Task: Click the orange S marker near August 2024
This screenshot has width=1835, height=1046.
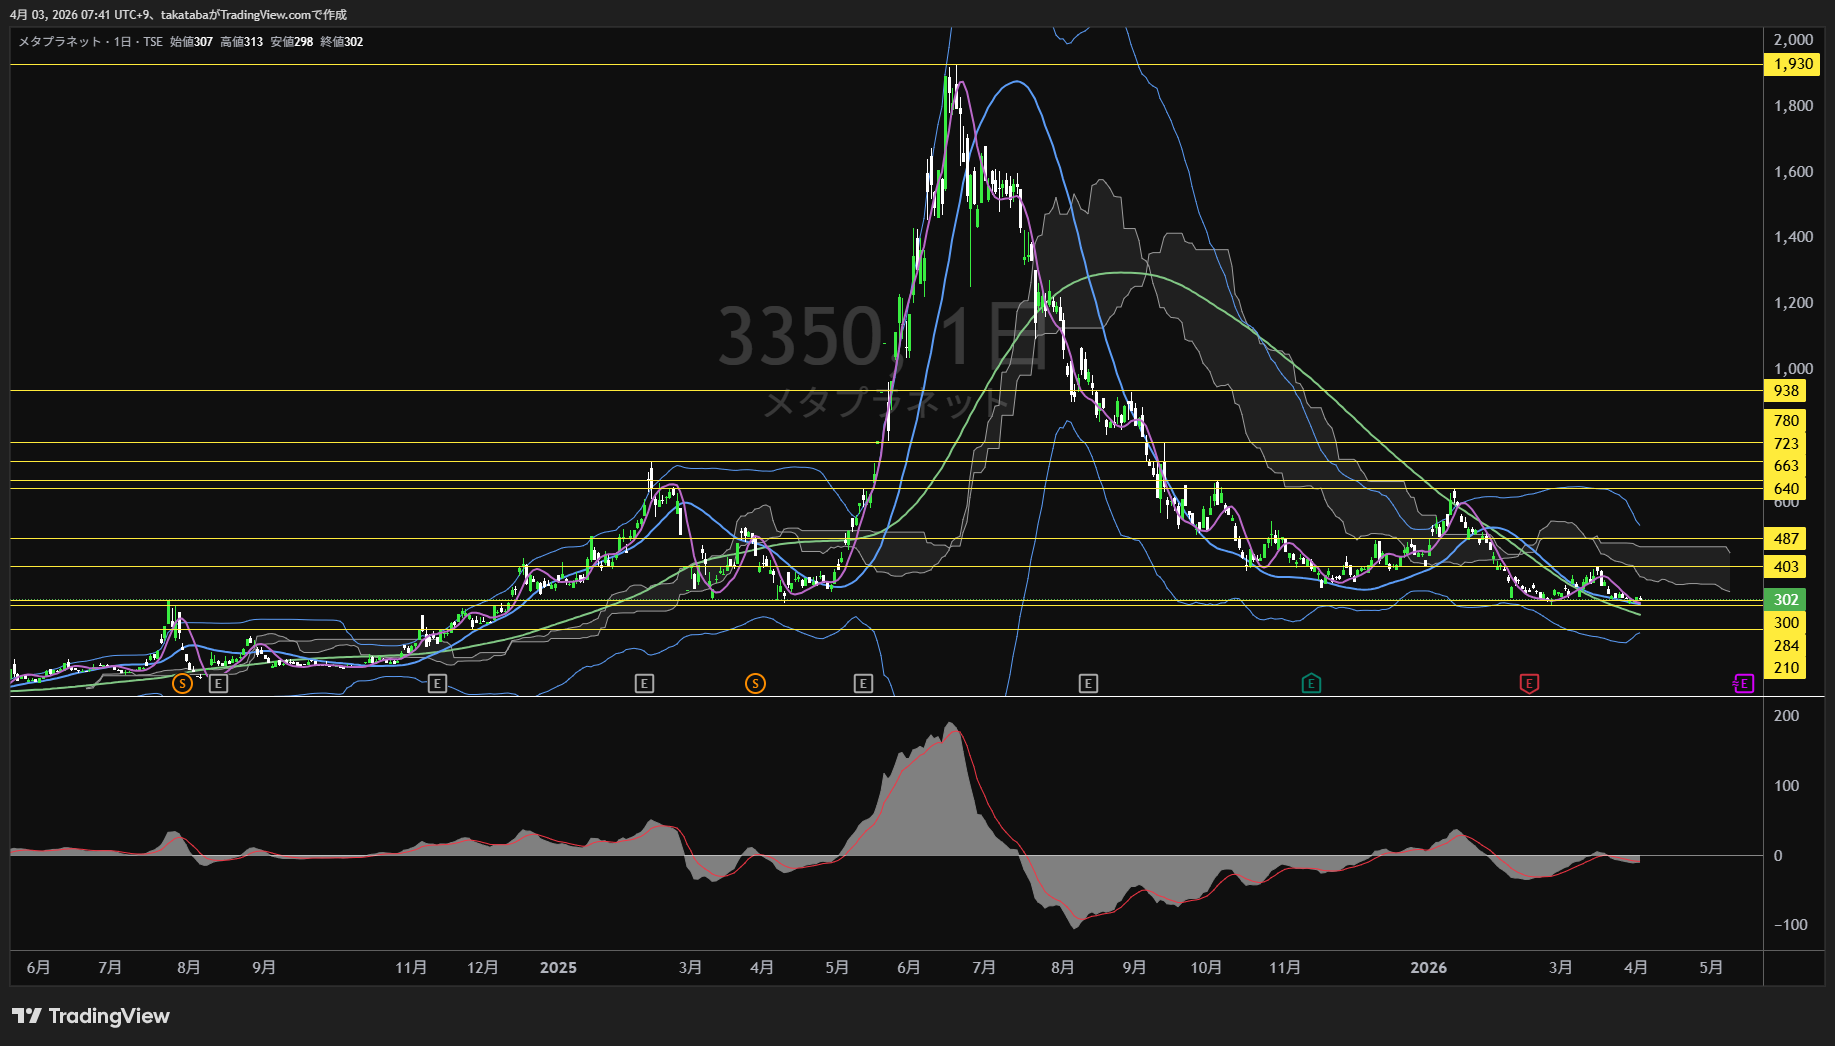Action: click(182, 684)
